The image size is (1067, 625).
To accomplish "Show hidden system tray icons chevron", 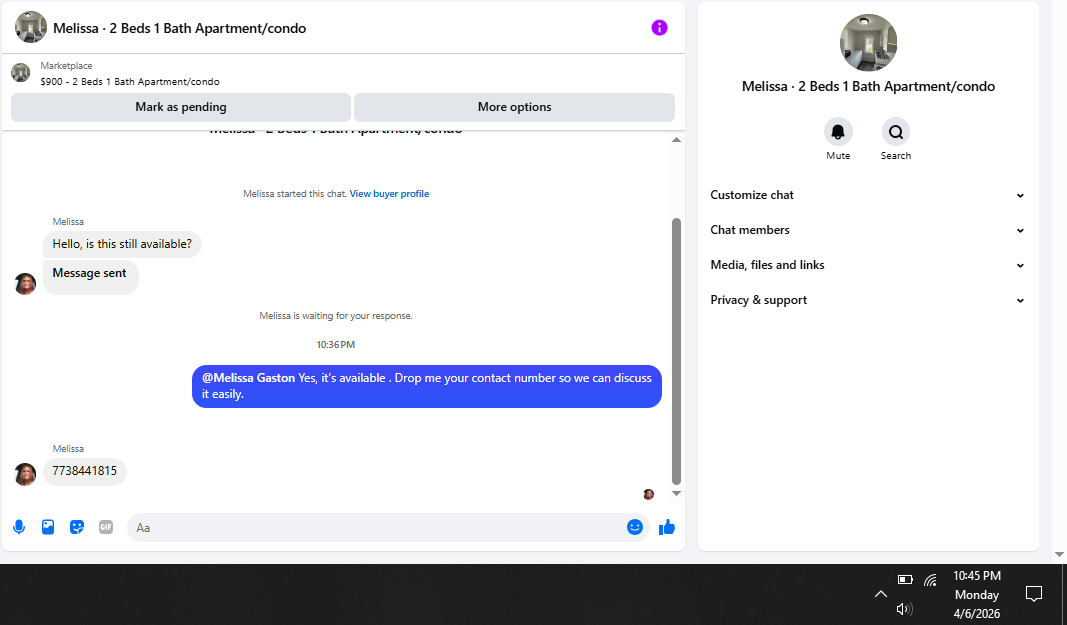I will pos(881,594).
